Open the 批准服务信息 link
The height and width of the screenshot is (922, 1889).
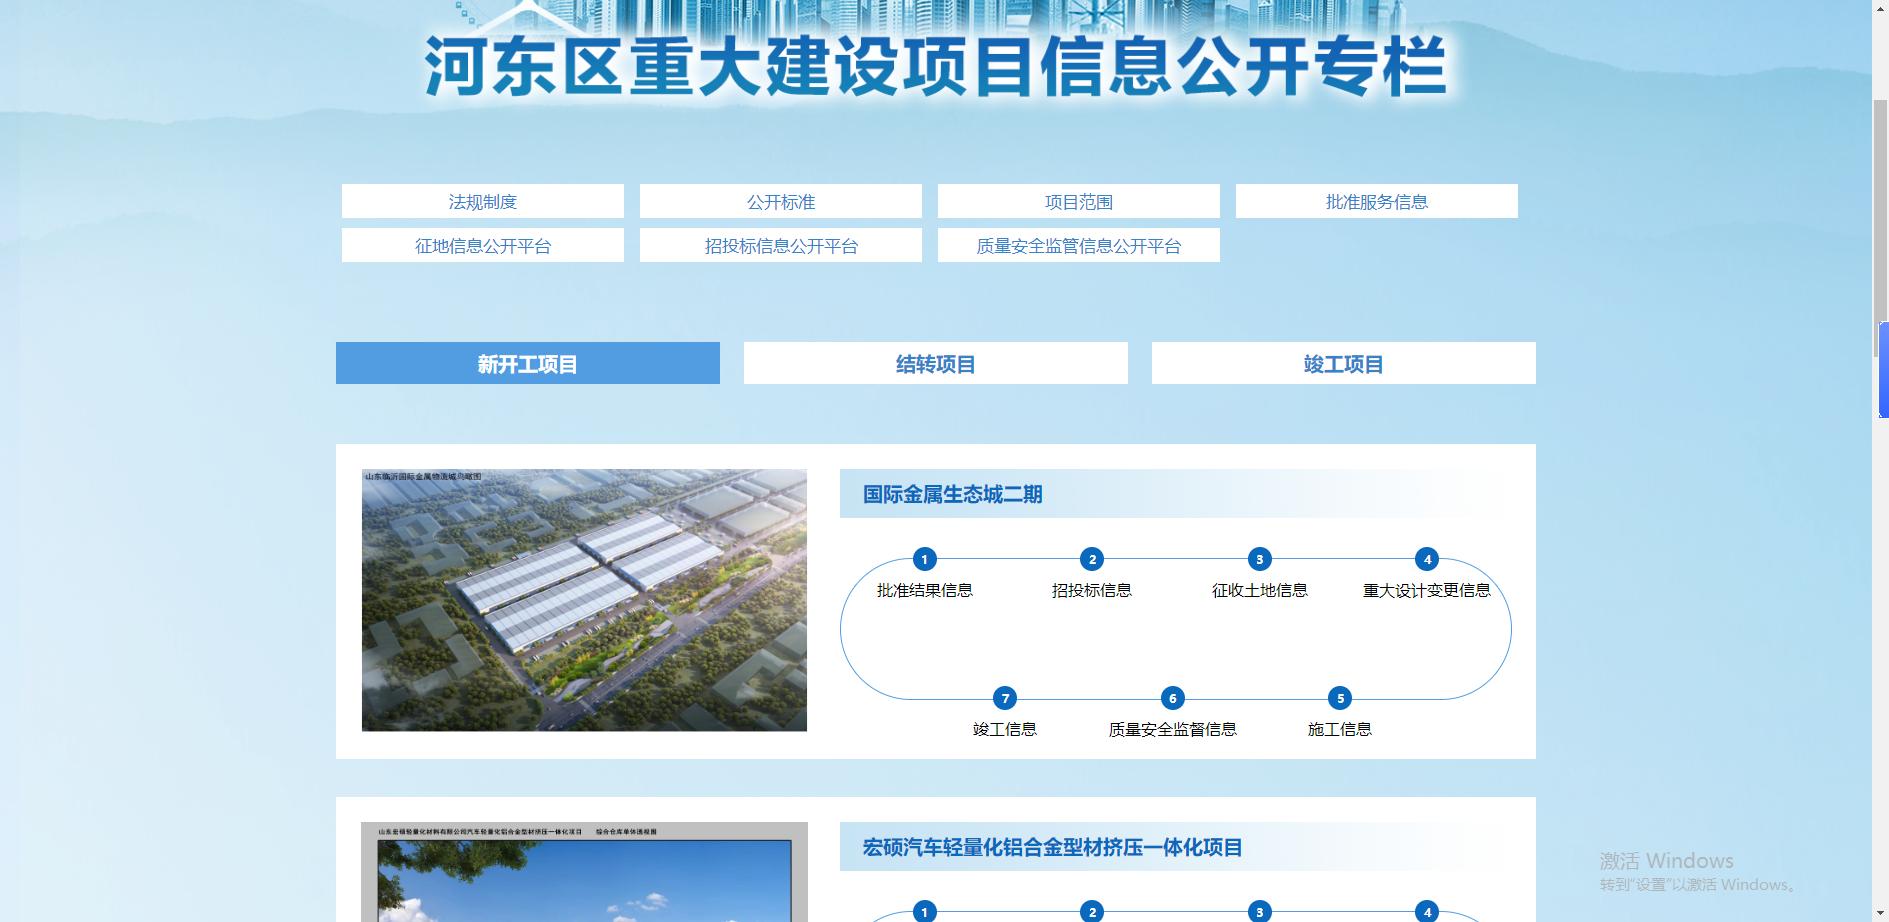pyautogui.click(x=1376, y=201)
